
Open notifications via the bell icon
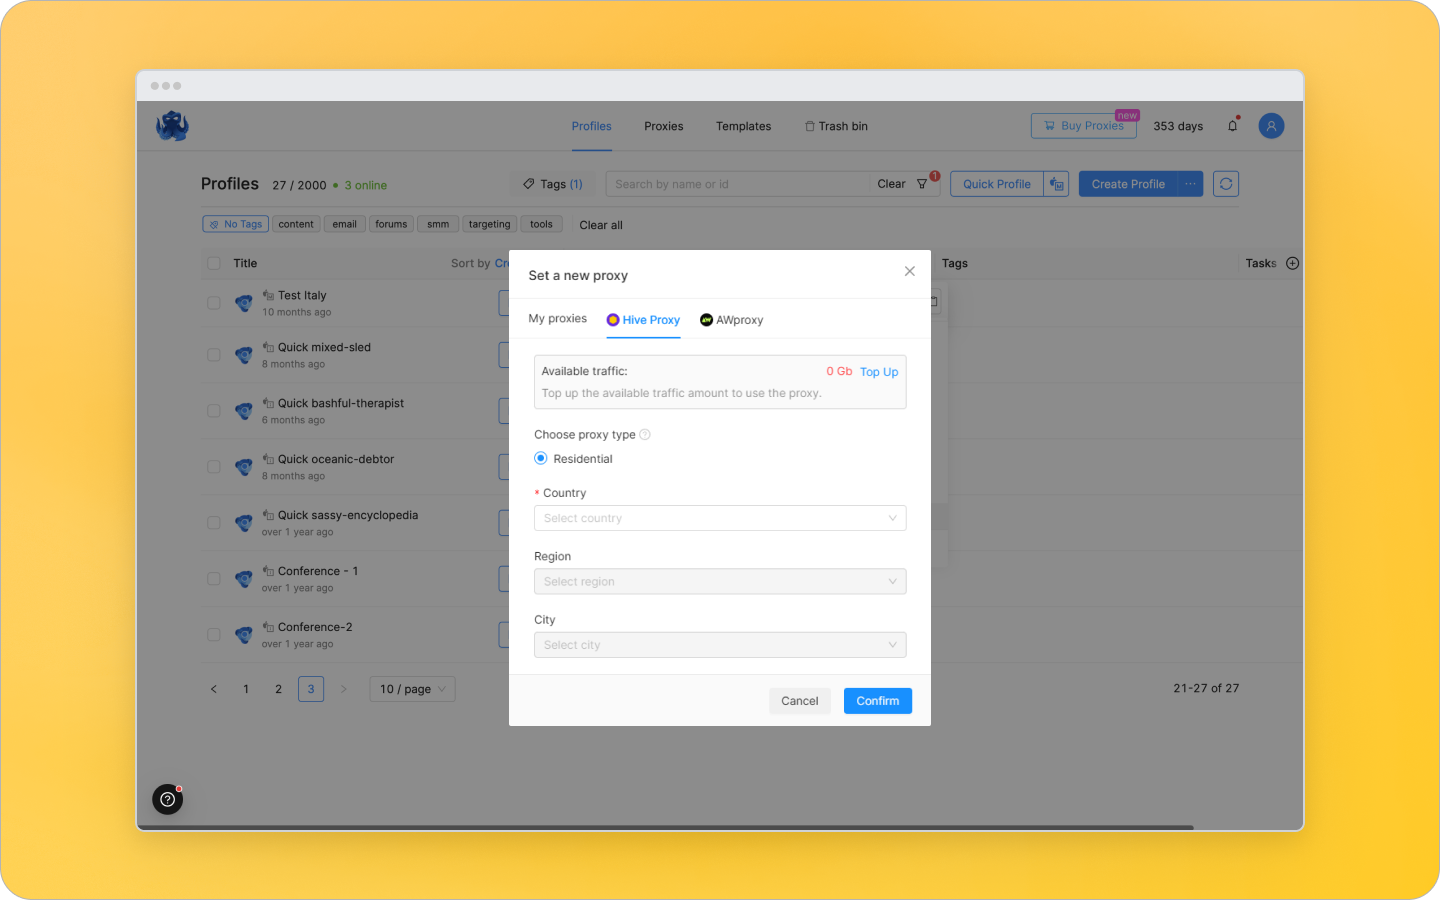click(x=1233, y=125)
